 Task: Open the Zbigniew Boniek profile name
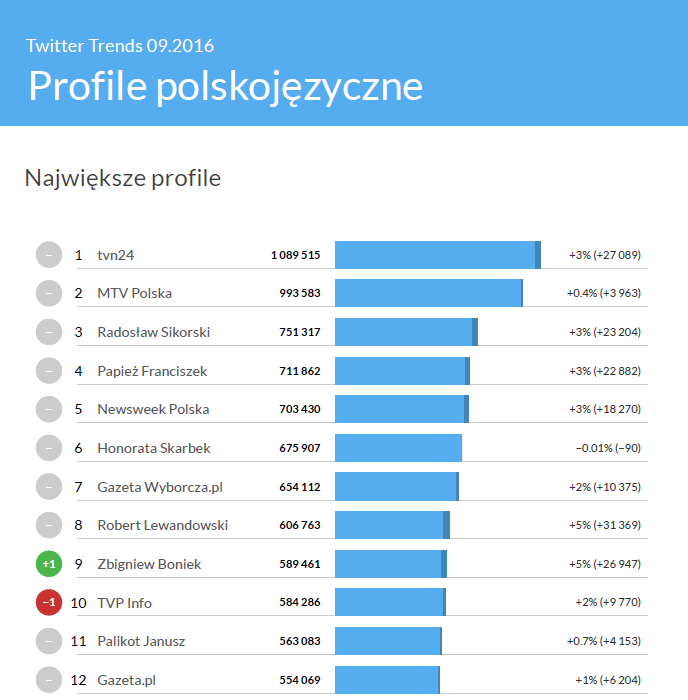[149, 564]
